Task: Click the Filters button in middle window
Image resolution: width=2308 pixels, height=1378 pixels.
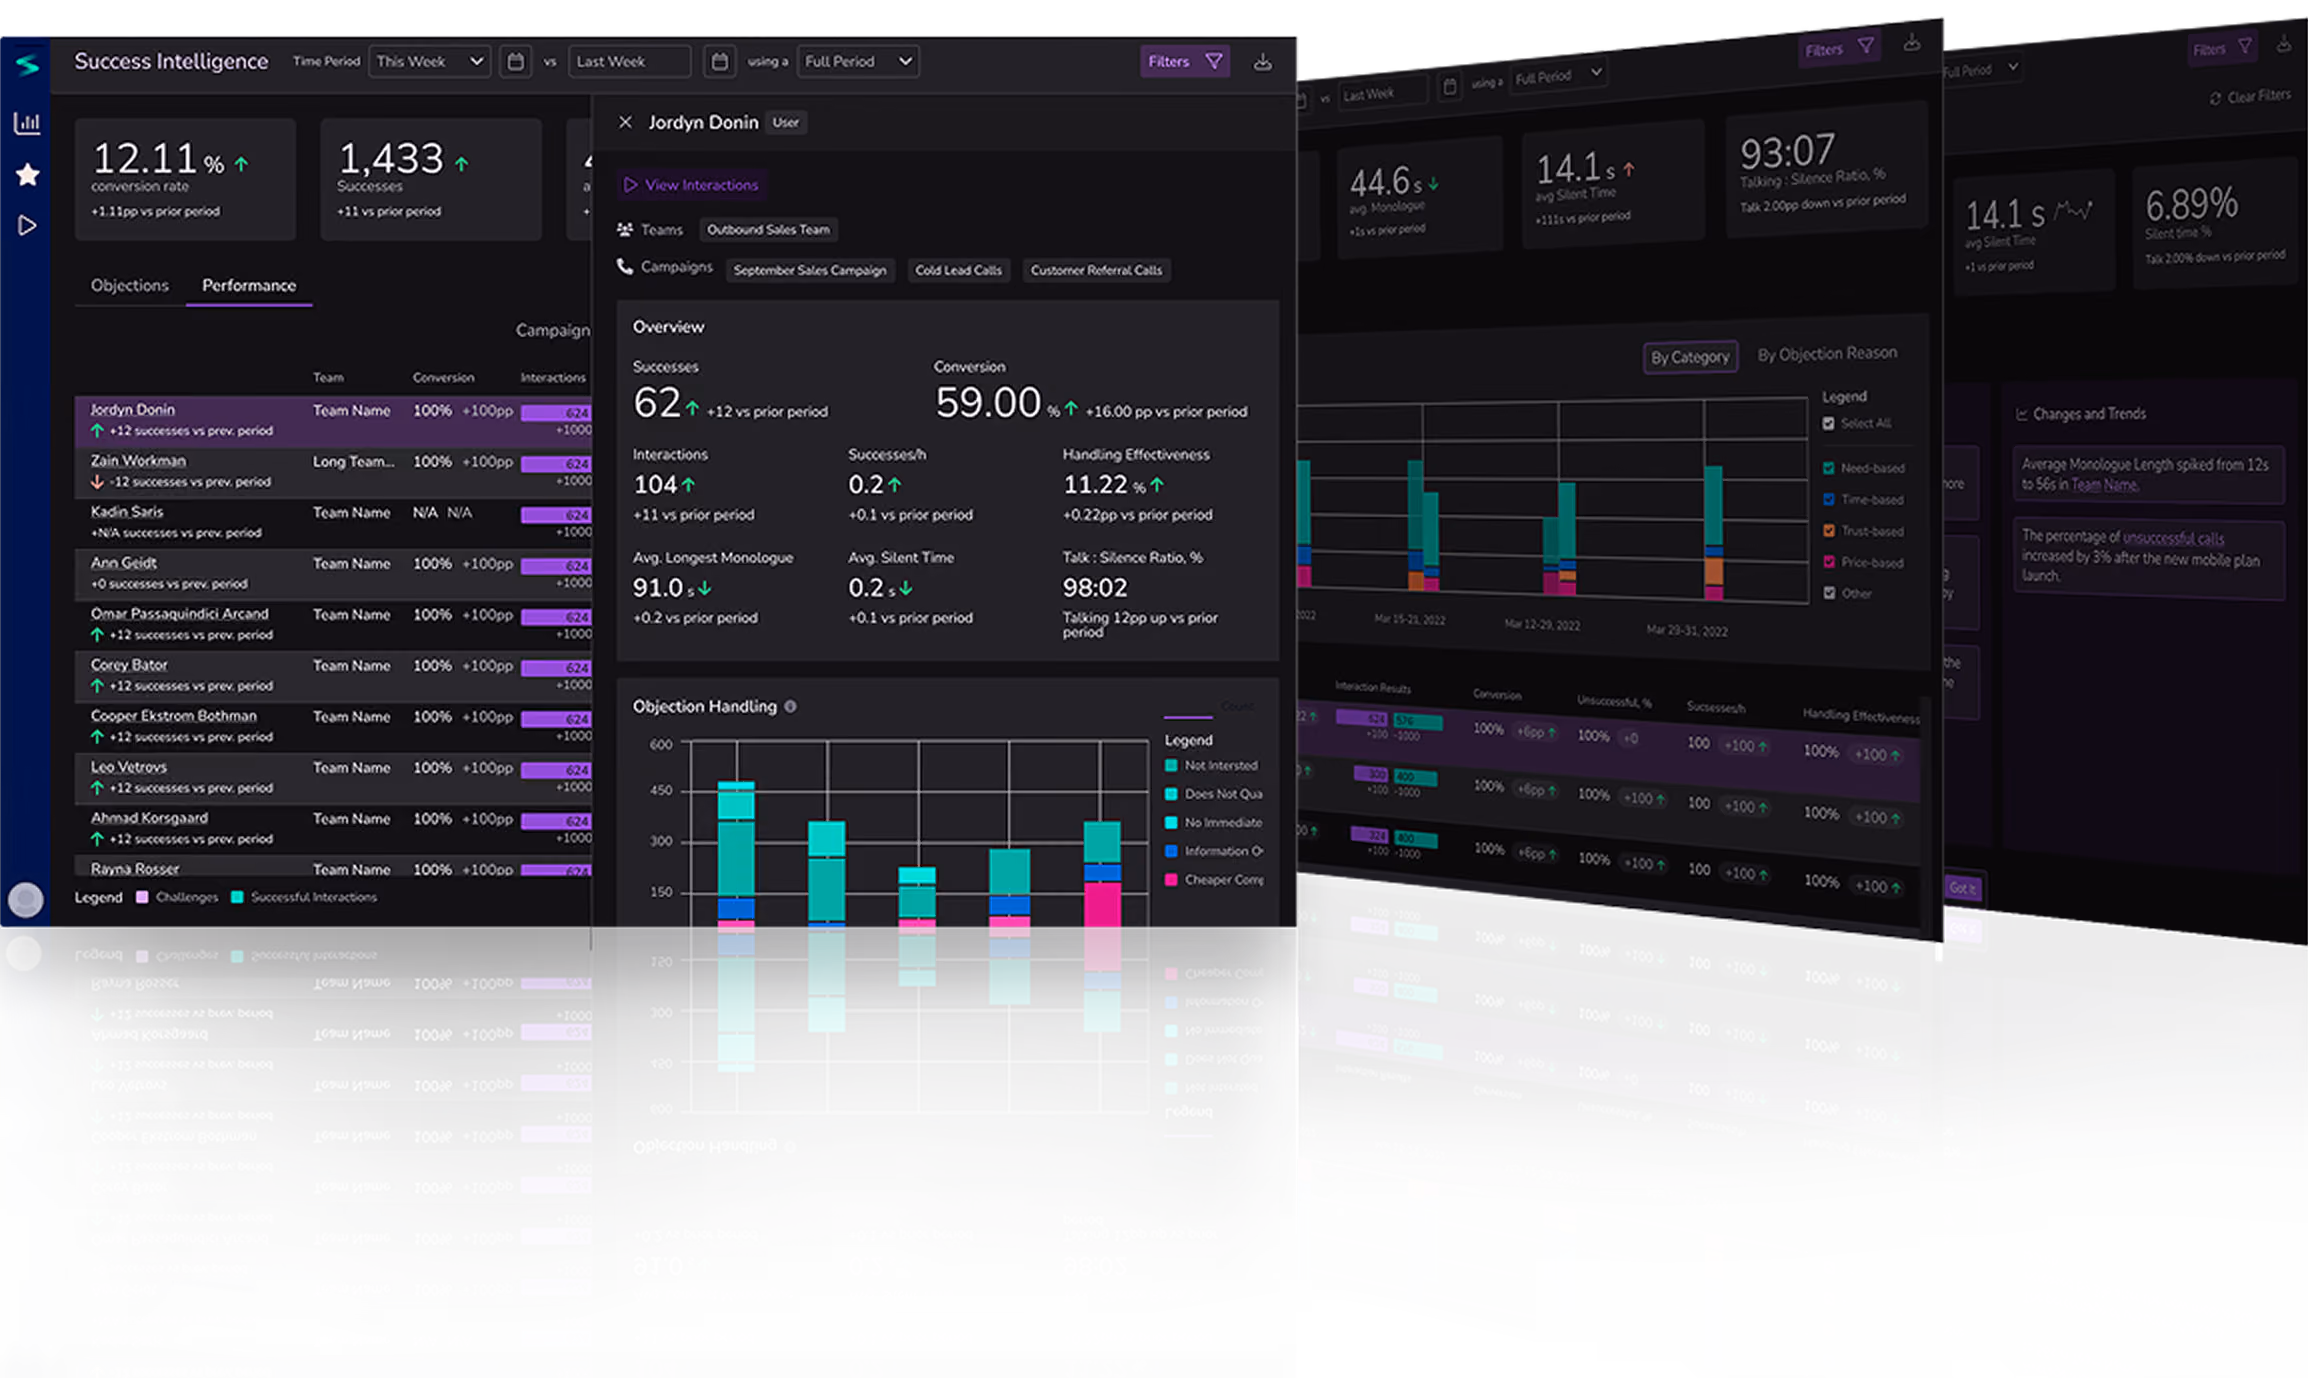Action: point(1838,48)
